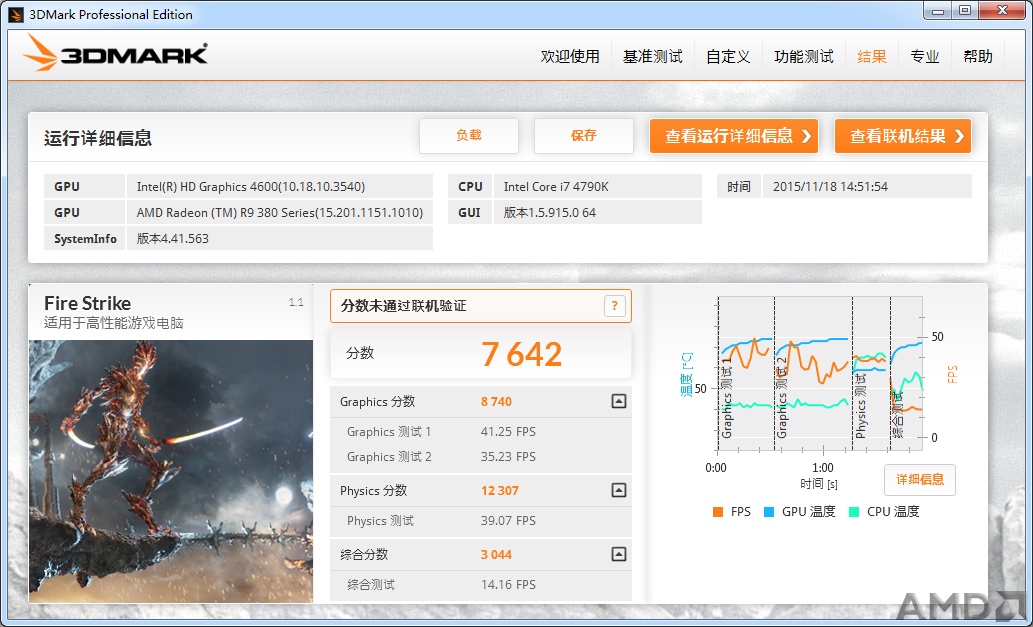This screenshot has width=1033, height=627.
Task: Click 查看运行详细信息 button
Action: click(734, 136)
